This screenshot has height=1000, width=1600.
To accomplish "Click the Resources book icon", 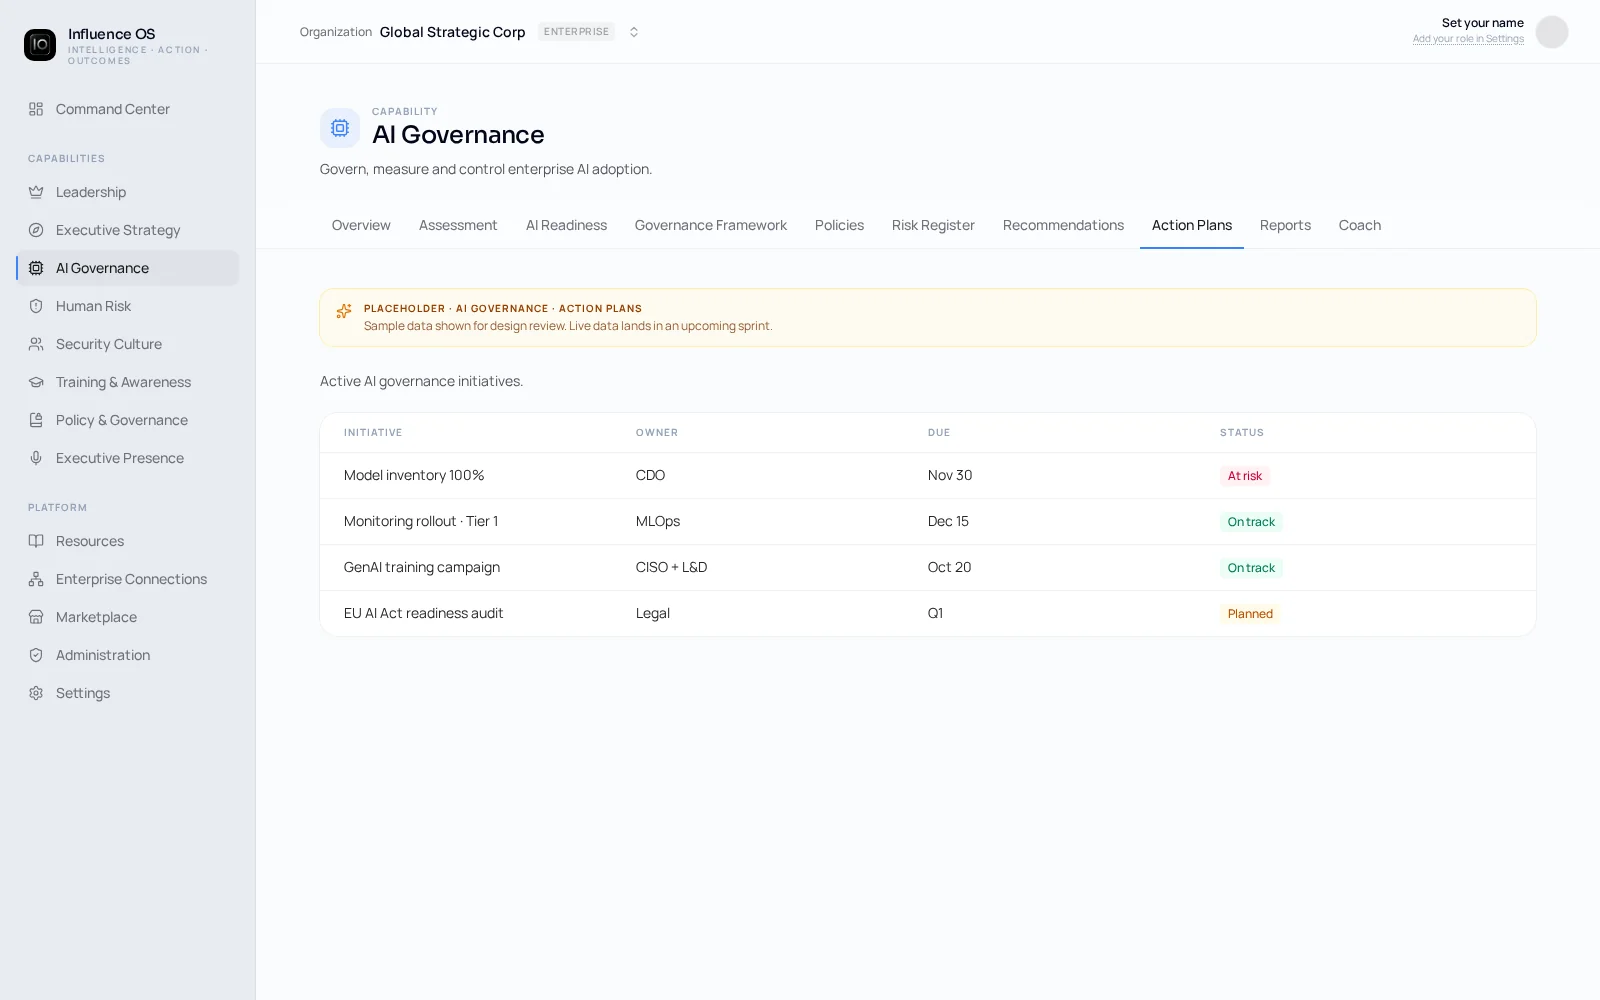I will [x=36, y=541].
